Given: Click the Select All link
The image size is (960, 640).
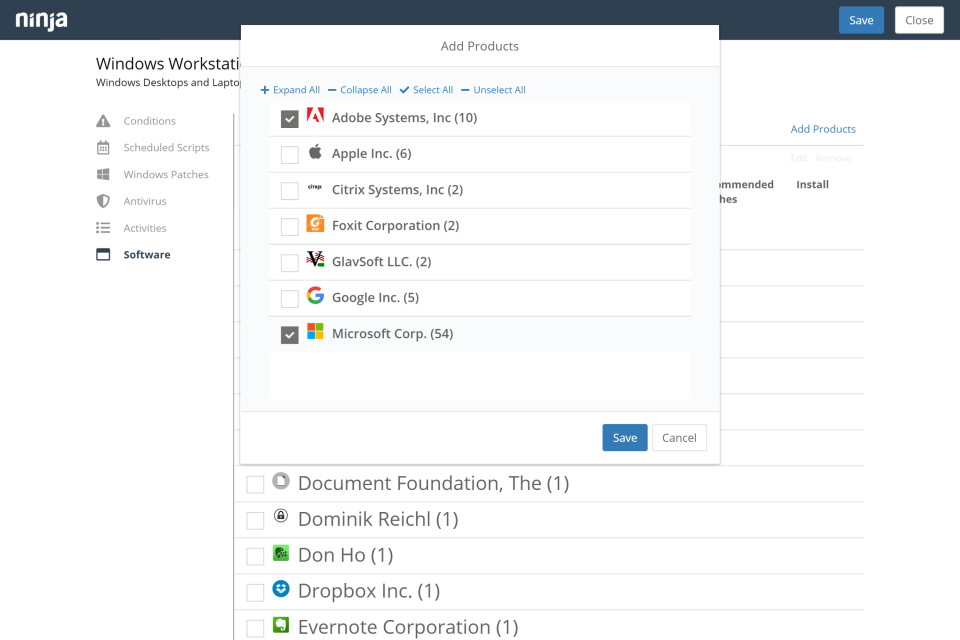Looking at the screenshot, I should [x=426, y=90].
